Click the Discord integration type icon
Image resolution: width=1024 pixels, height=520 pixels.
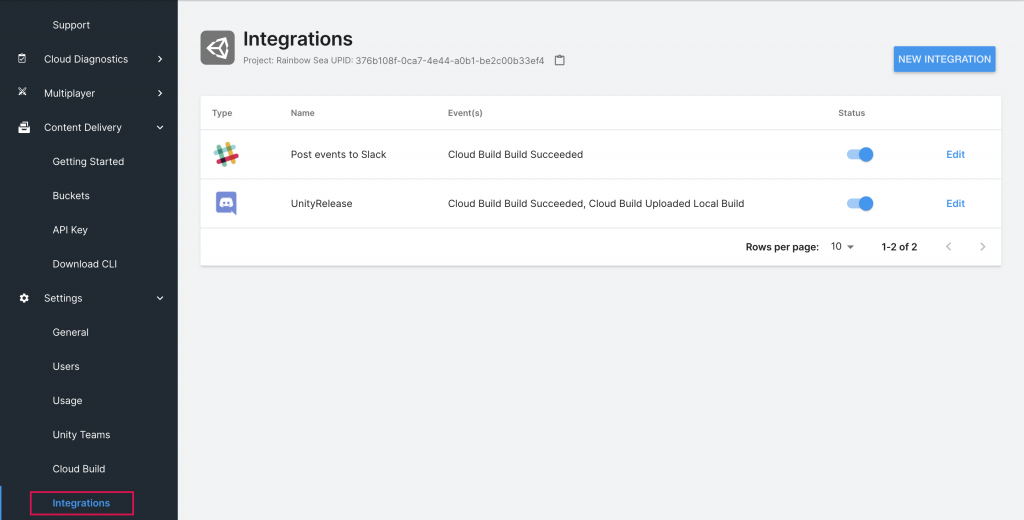click(x=226, y=203)
